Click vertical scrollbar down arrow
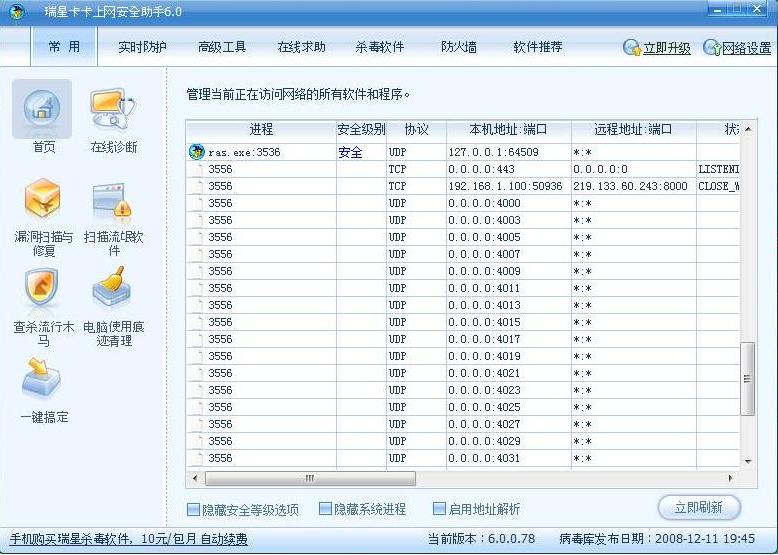The height and width of the screenshot is (555, 778). click(748, 461)
